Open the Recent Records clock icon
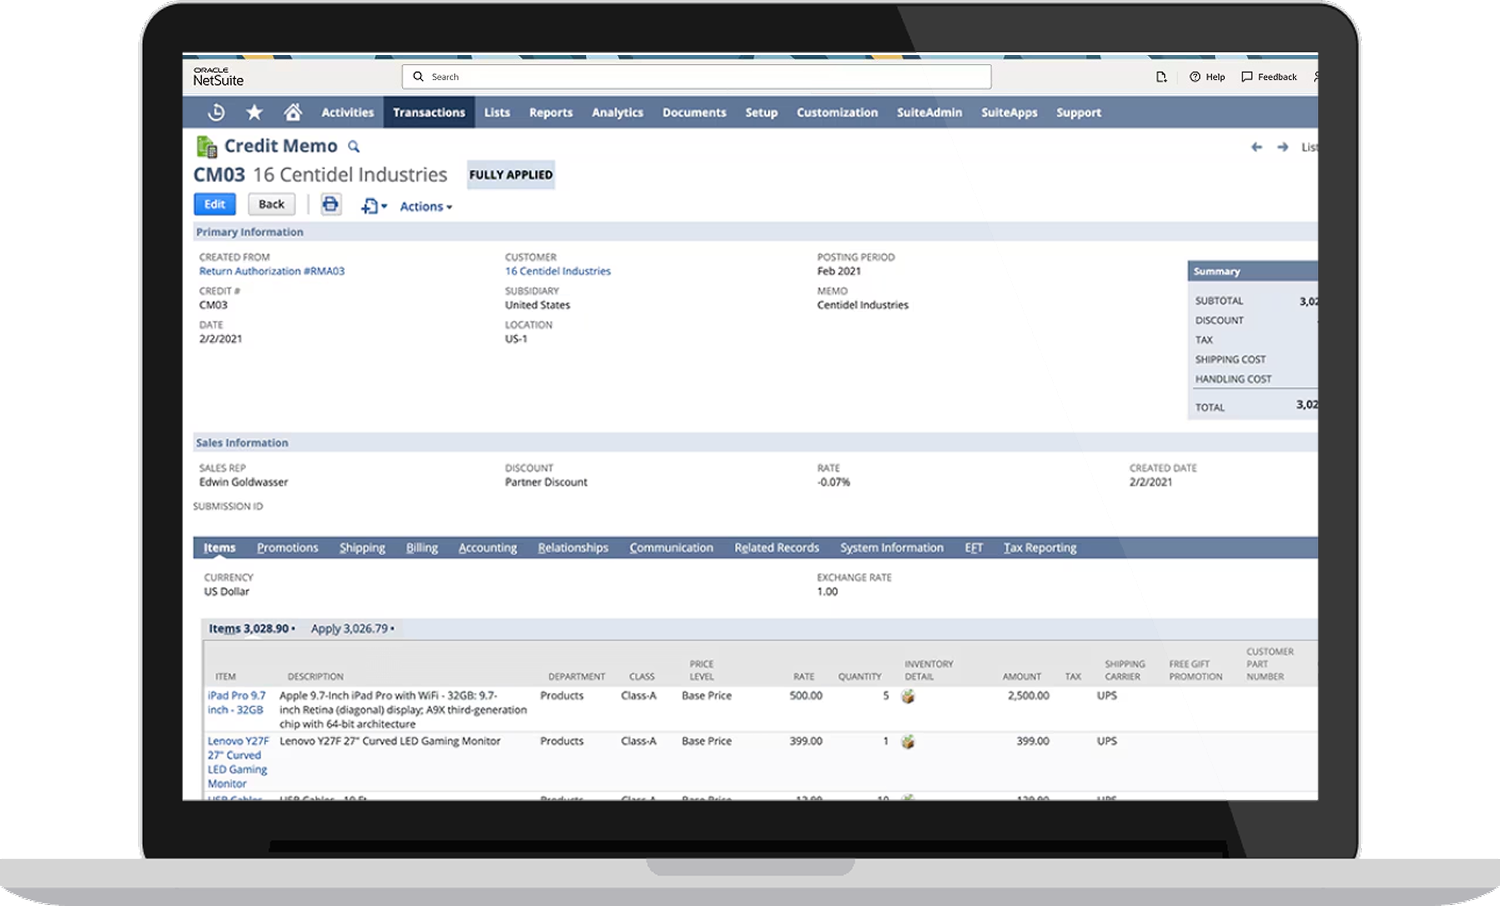The image size is (1500, 906). point(216,112)
